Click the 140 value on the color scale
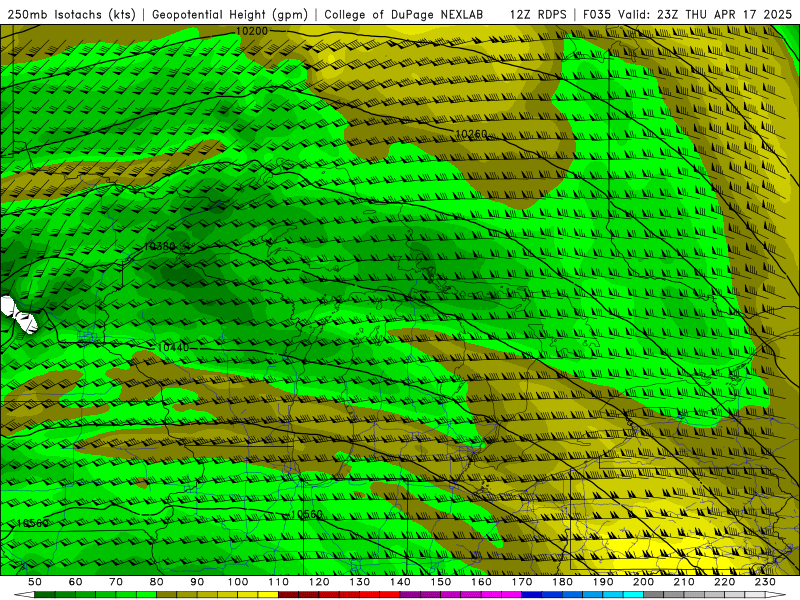This screenshot has height=600, width=800. (x=400, y=582)
